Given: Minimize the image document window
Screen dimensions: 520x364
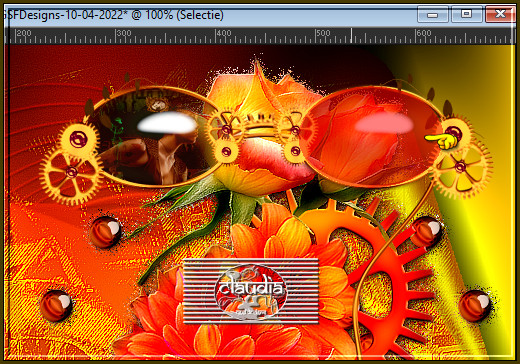Looking at the screenshot, I should [x=432, y=14].
